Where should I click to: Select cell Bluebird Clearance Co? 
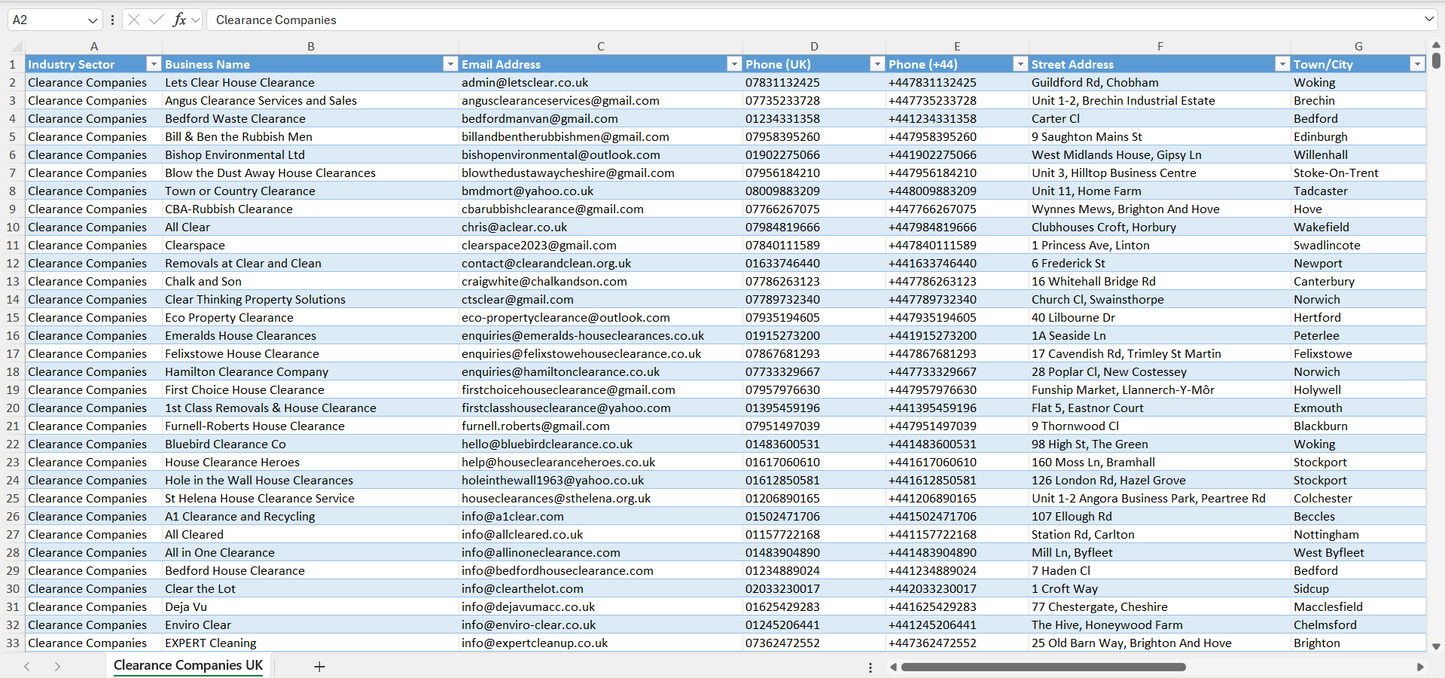pyautogui.click(x=311, y=444)
